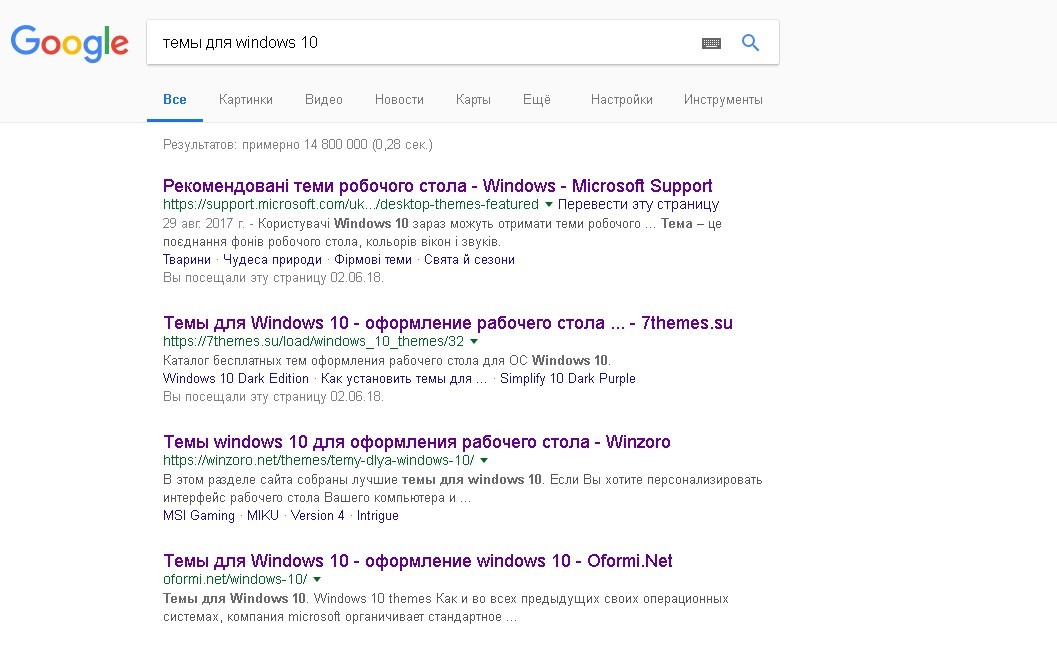Expand dropdown arrow beside 7themes.su URL
Image resolution: width=1057 pixels, height=647 pixels.
coord(474,342)
